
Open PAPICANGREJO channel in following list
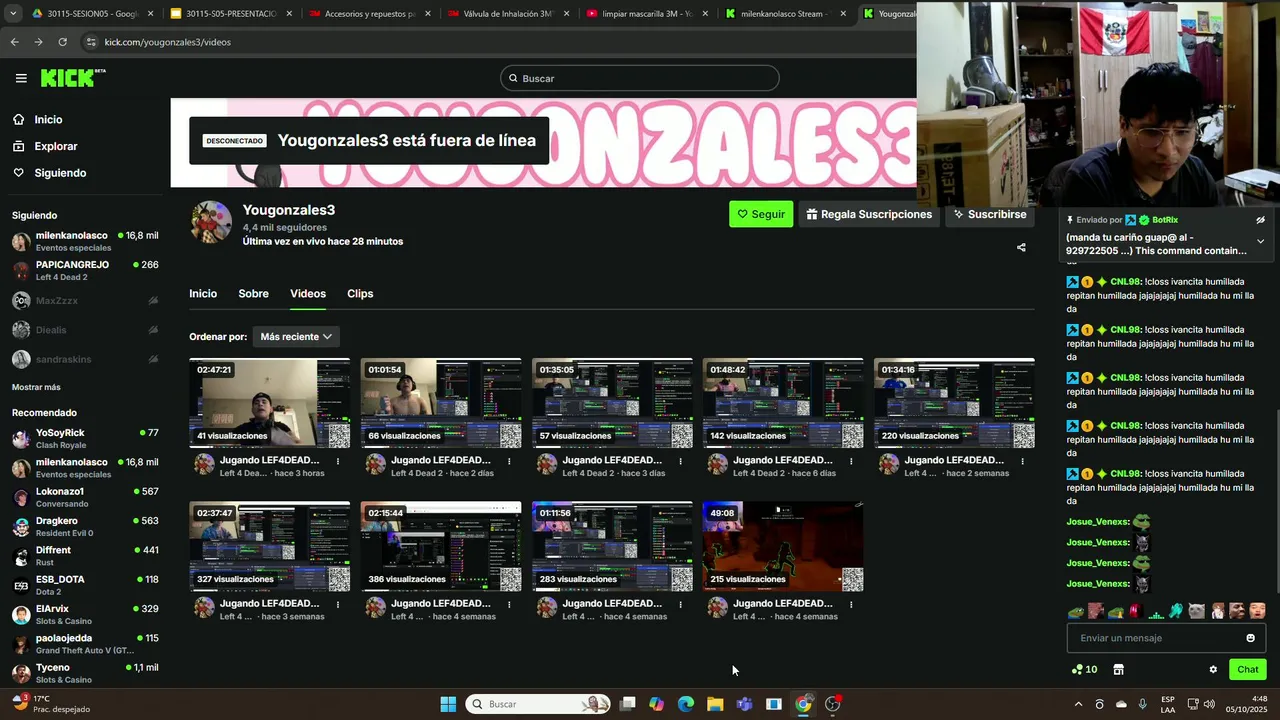85,271
